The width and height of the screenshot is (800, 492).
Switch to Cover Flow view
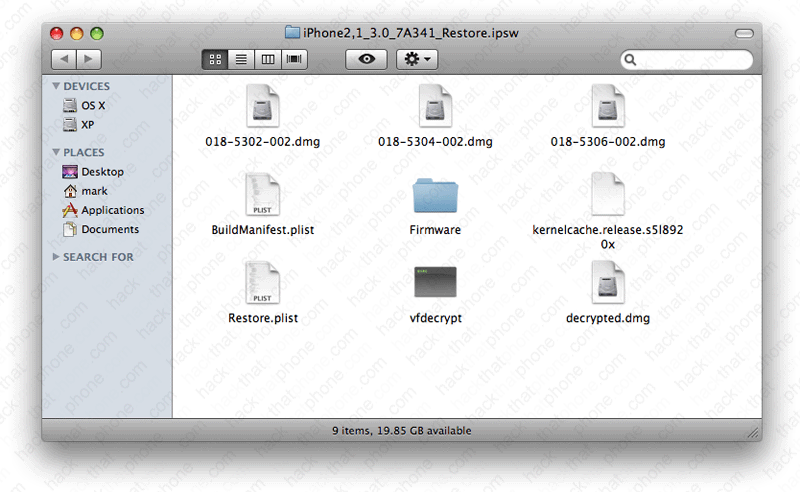click(x=294, y=60)
